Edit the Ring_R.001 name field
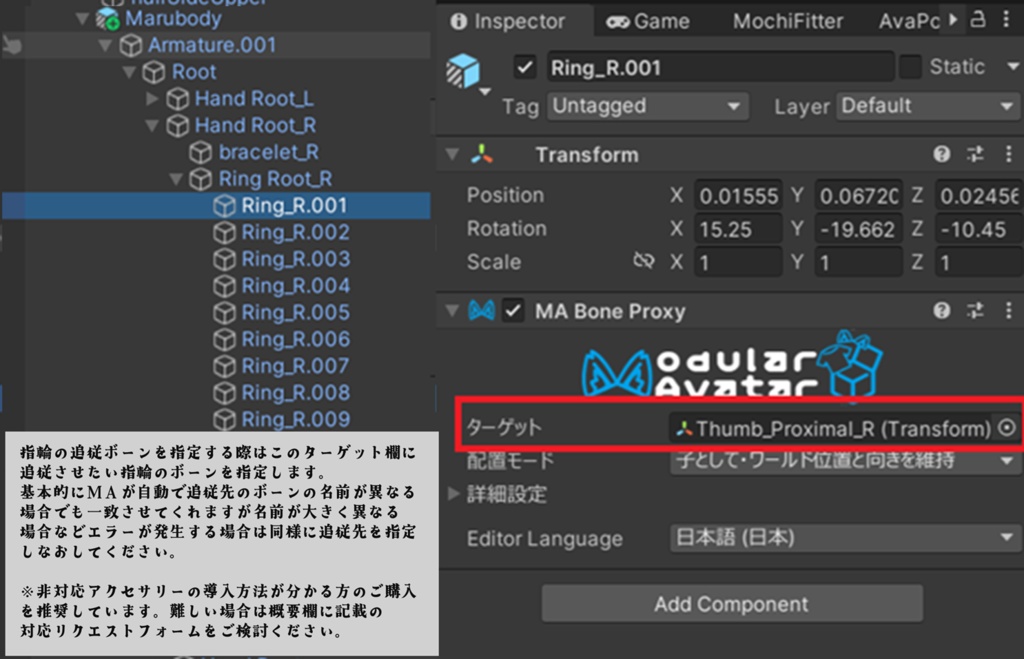The height and width of the screenshot is (659, 1024). [x=720, y=67]
